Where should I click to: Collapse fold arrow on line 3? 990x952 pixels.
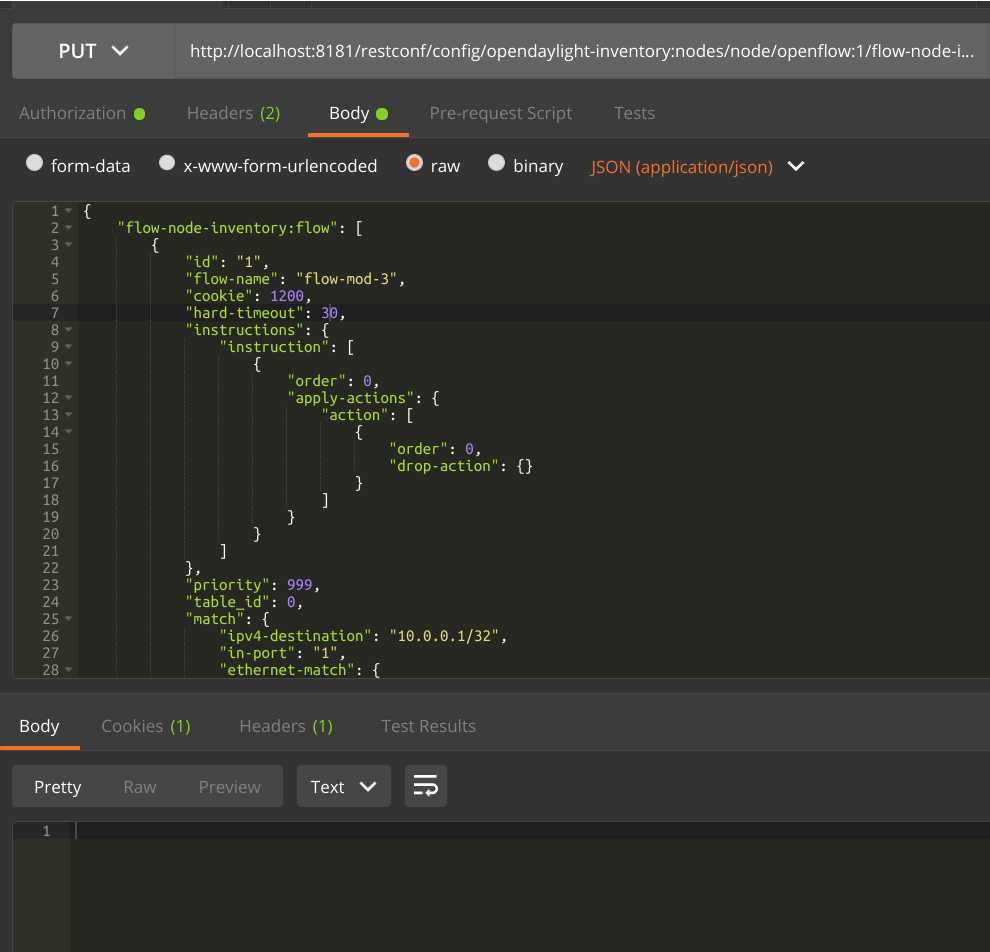68,245
